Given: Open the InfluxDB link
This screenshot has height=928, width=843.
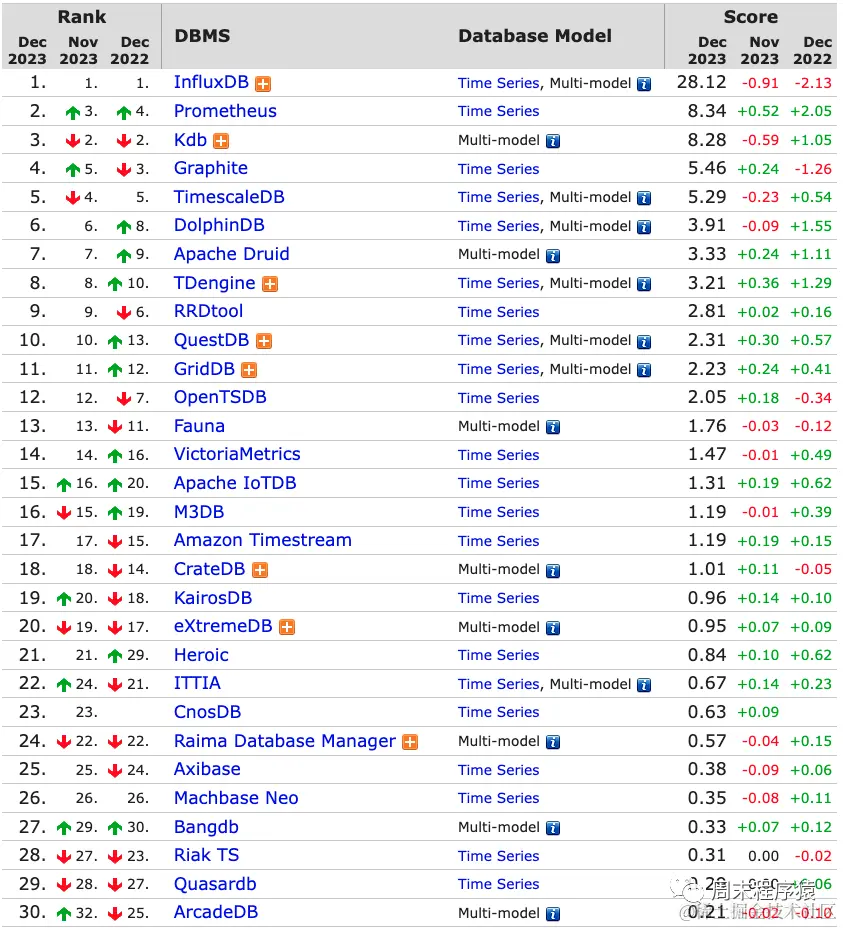Looking at the screenshot, I should [x=211, y=82].
